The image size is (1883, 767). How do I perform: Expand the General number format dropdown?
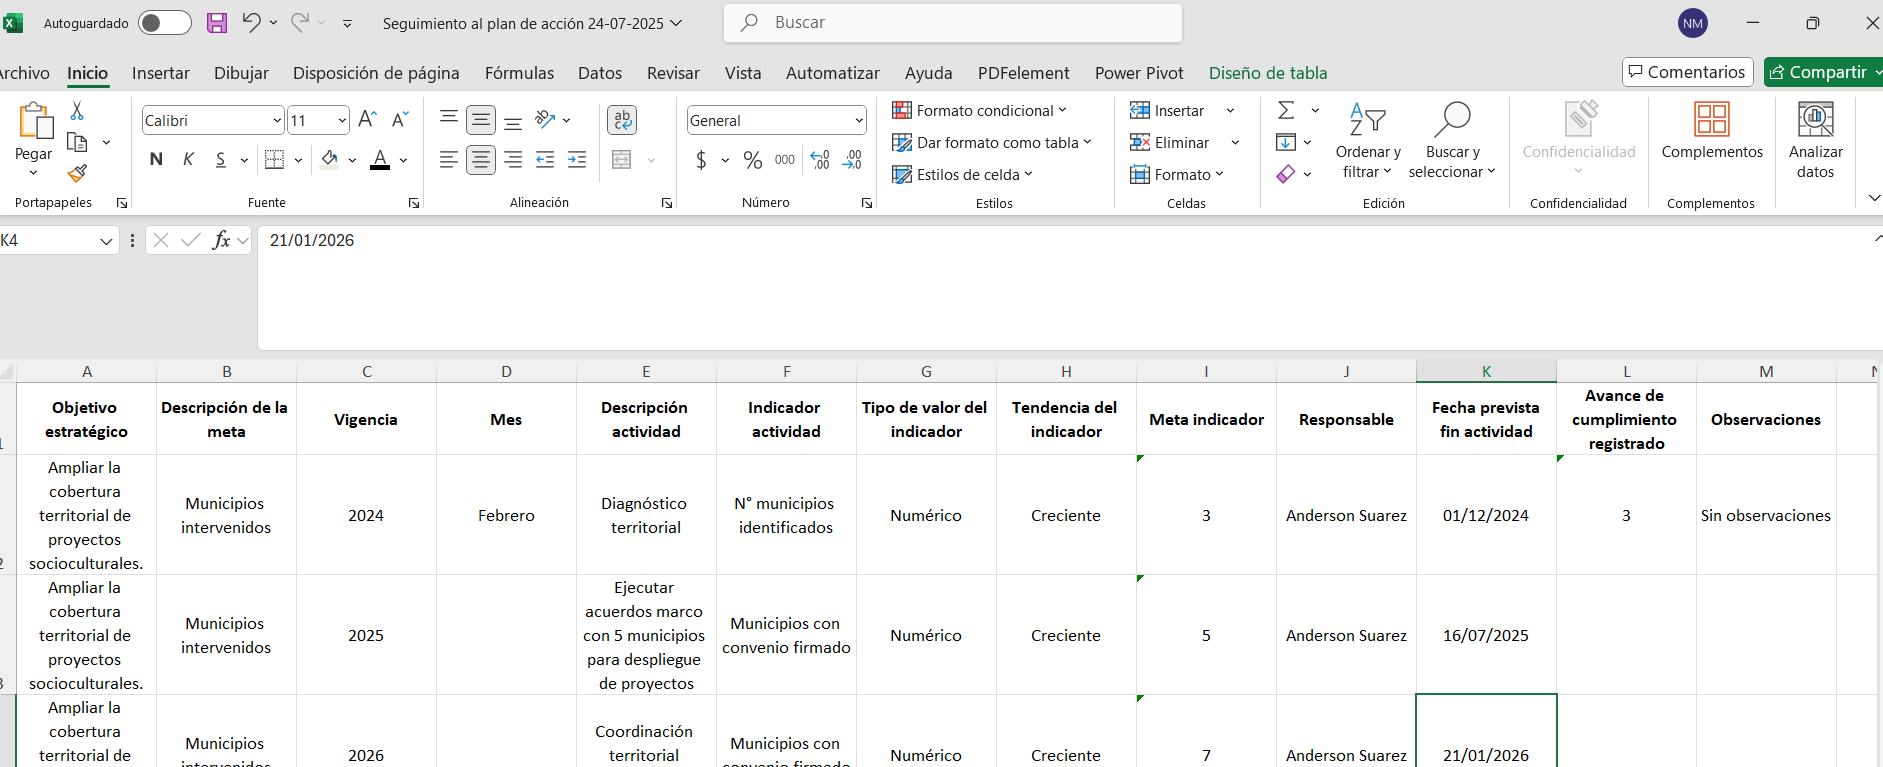point(858,121)
